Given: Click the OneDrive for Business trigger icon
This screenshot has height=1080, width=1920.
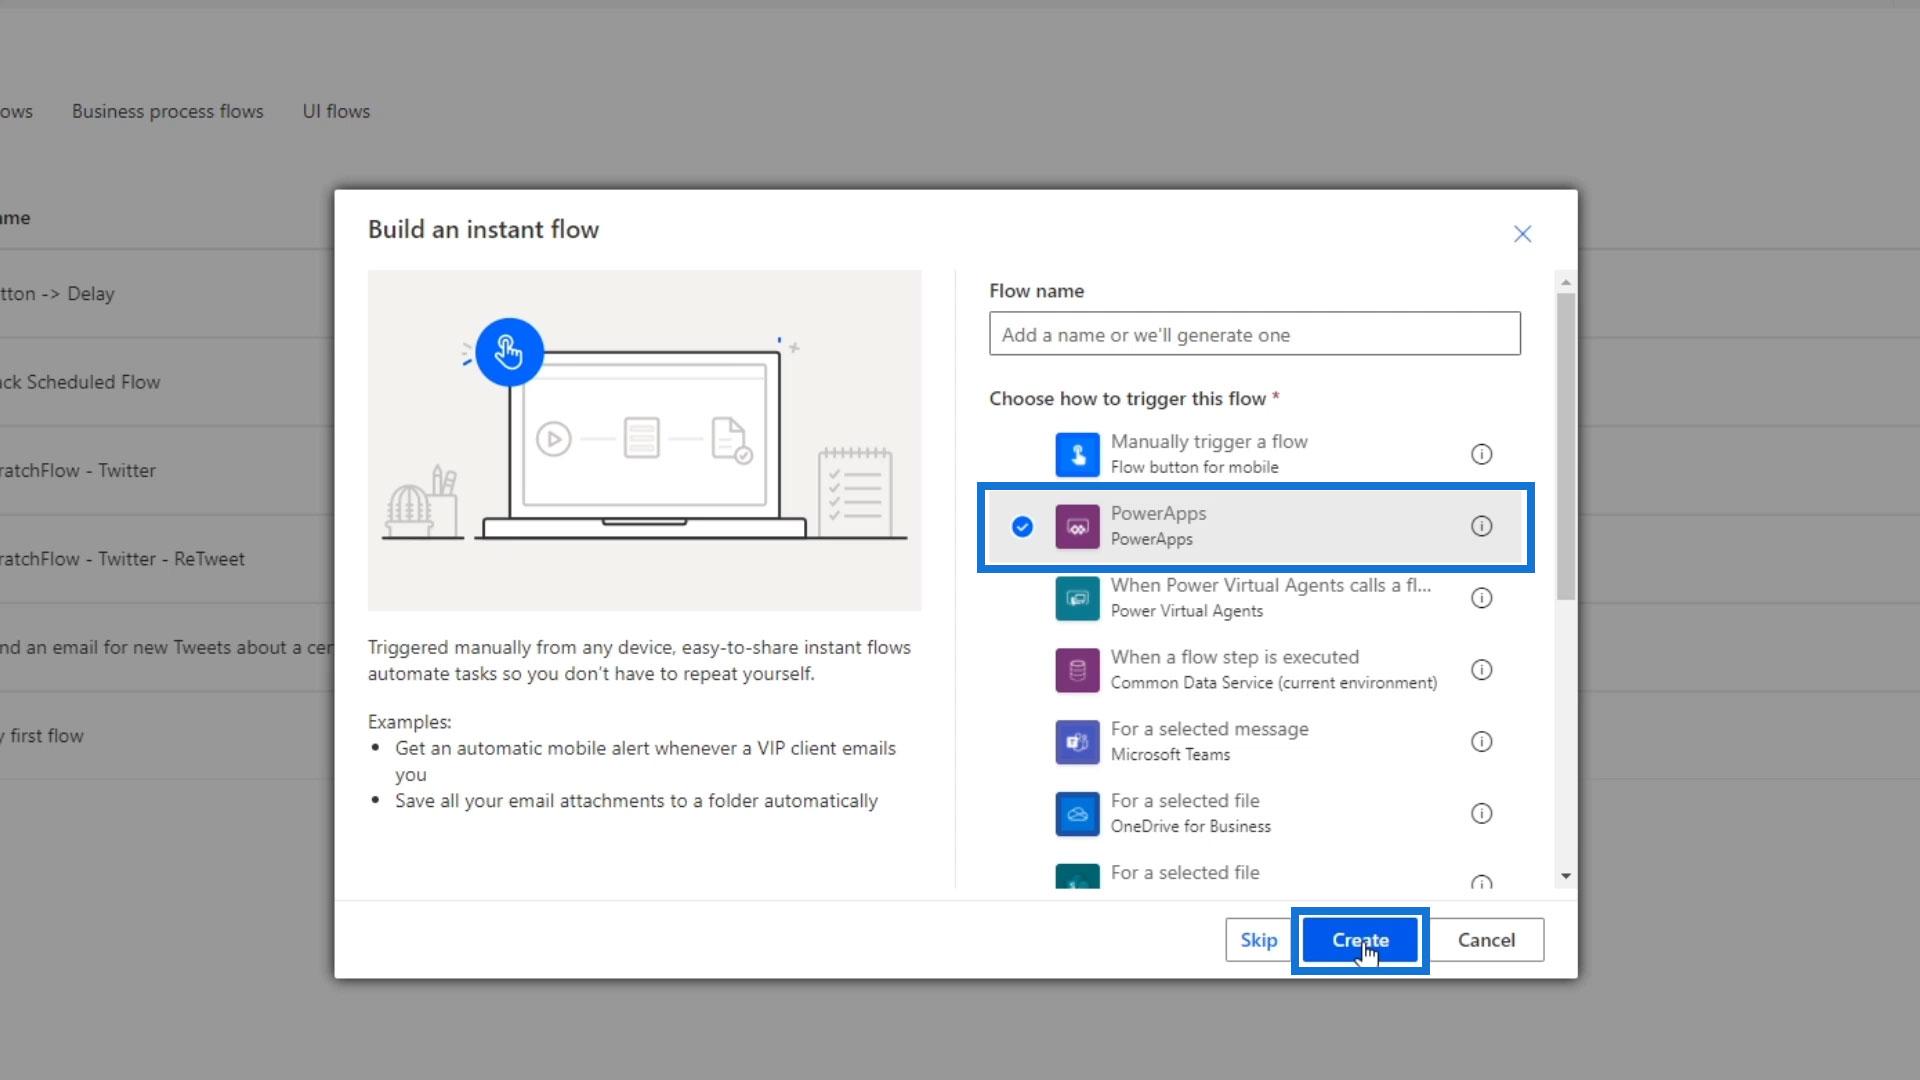Looking at the screenshot, I should tap(1077, 814).
